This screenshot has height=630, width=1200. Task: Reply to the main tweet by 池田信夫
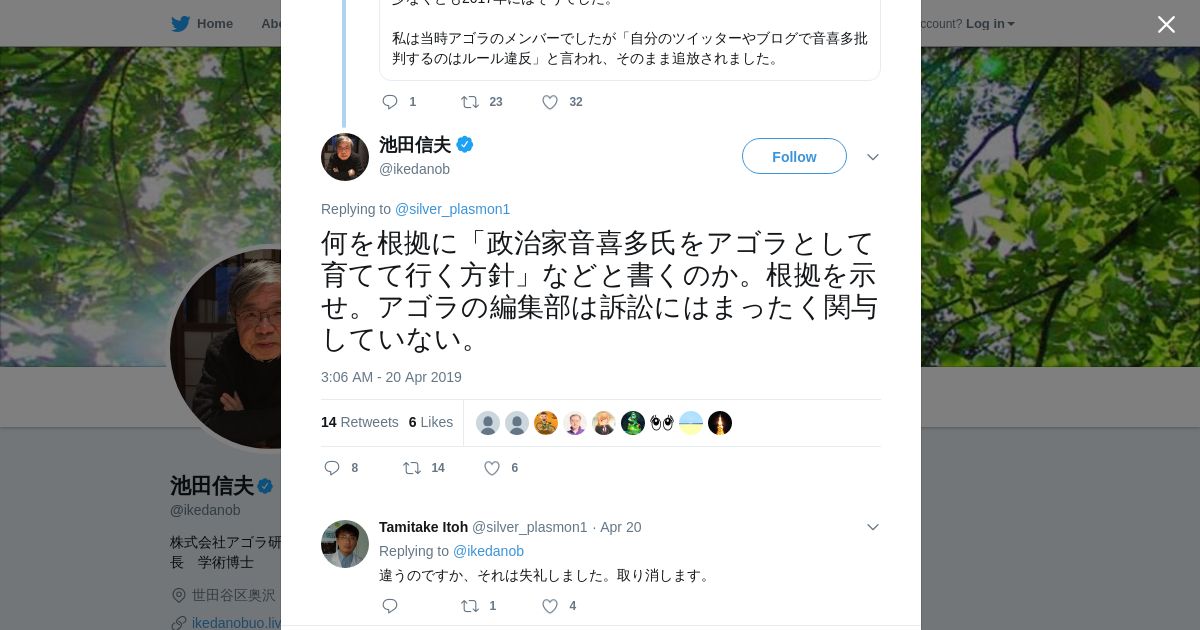333,468
